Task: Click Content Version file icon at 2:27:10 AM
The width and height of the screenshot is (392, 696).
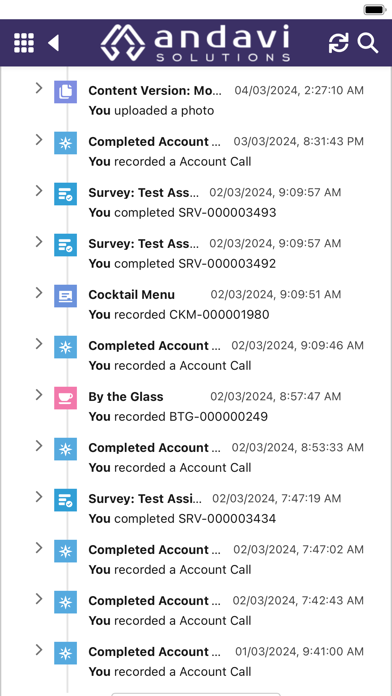Action: [66, 92]
